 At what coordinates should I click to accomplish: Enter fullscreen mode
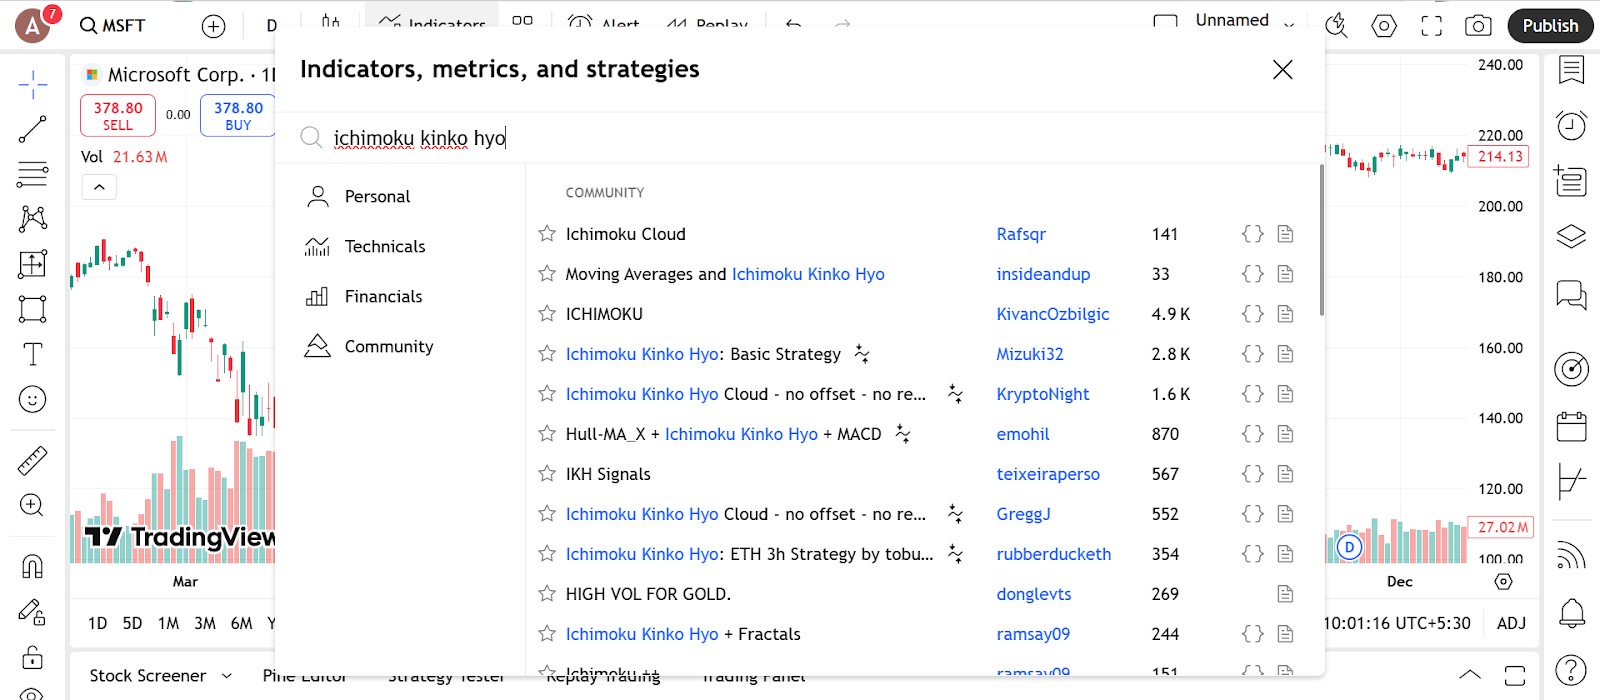coord(1432,26)
